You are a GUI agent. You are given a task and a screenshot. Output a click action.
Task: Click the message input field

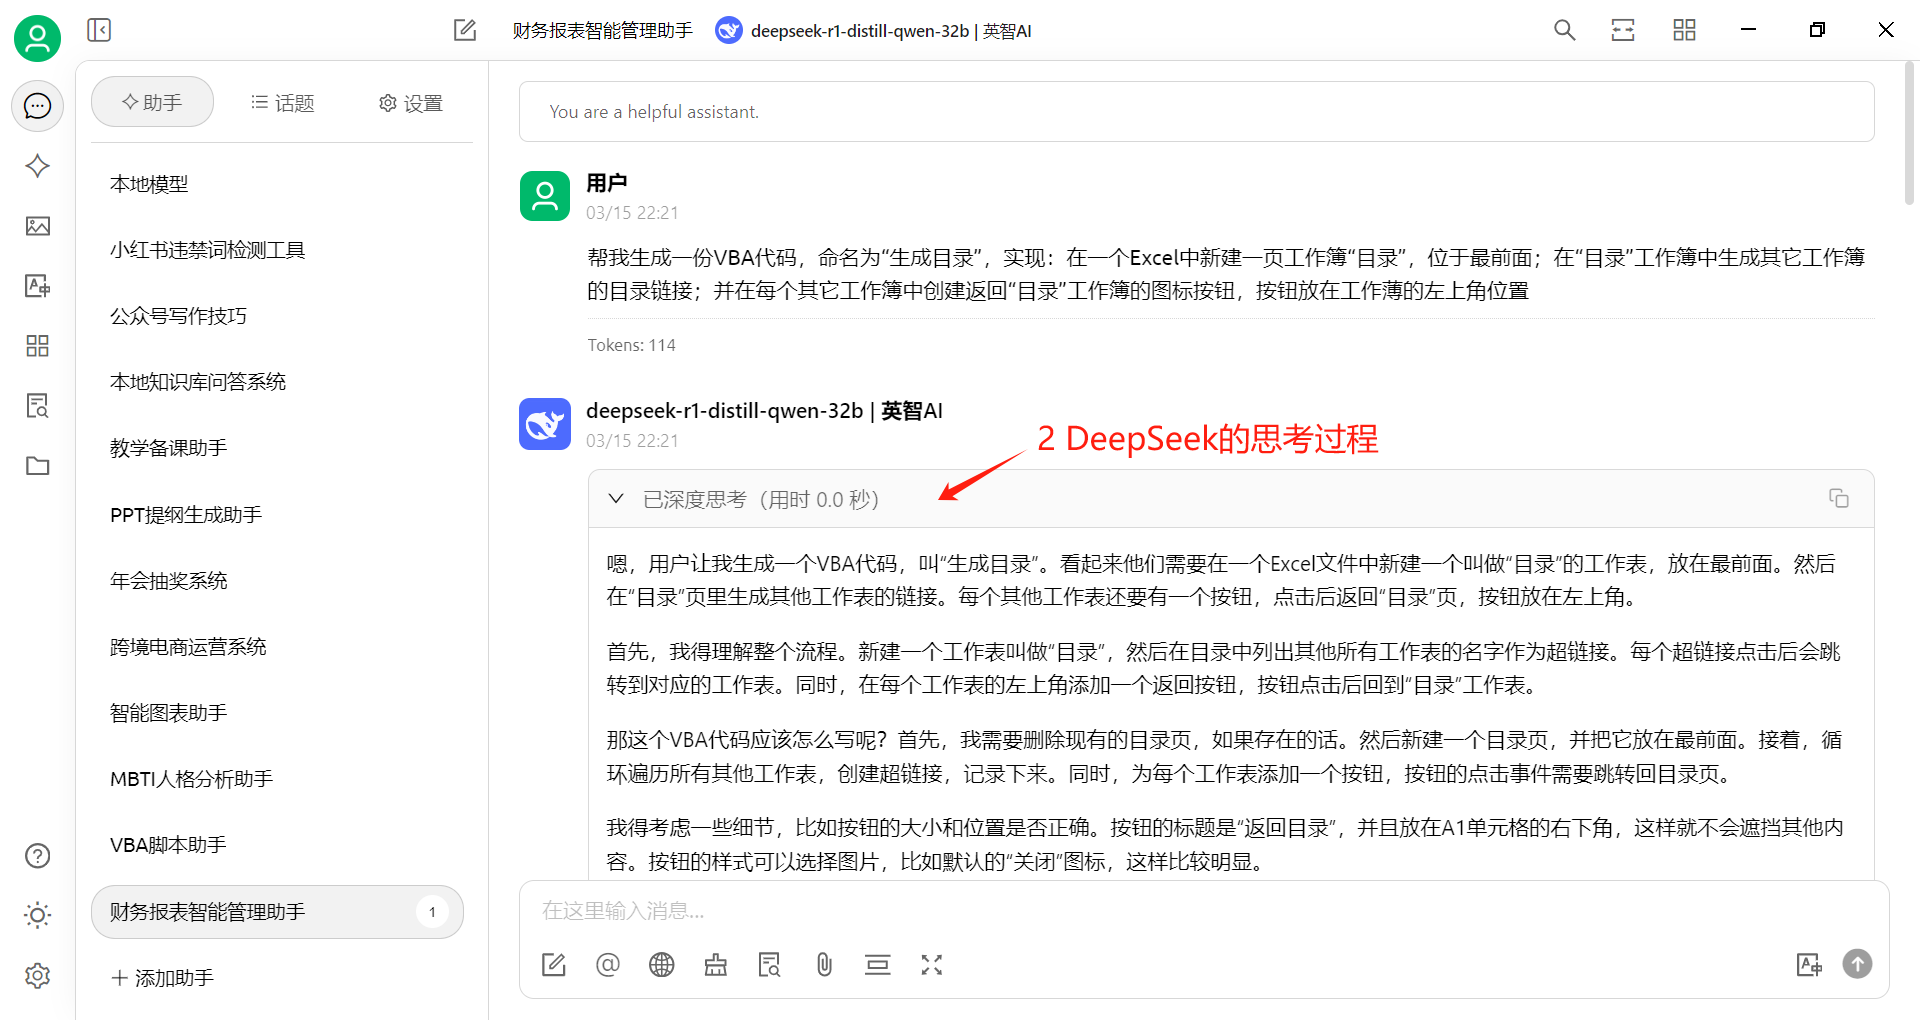[x=1203, y=911]
